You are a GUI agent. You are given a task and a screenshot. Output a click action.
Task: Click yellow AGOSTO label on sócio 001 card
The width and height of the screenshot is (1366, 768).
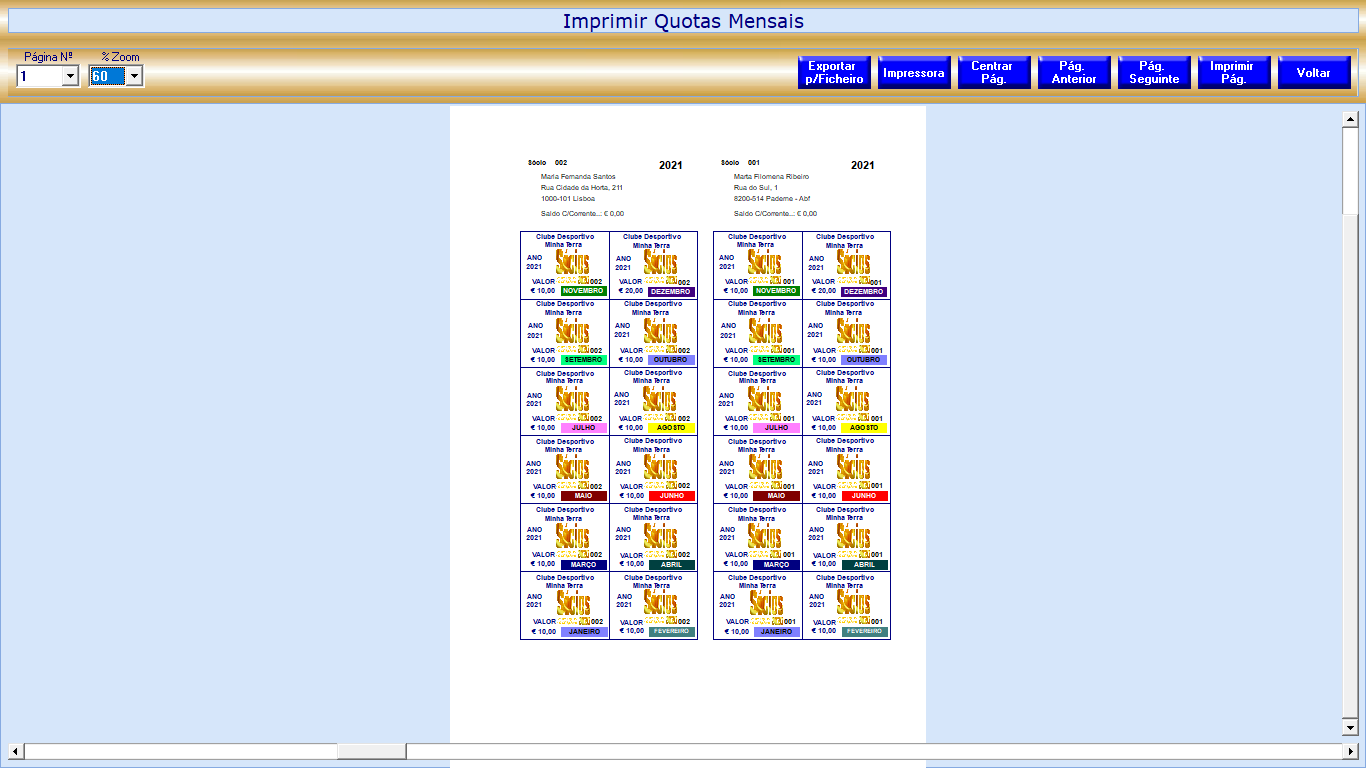pos(864,428)
